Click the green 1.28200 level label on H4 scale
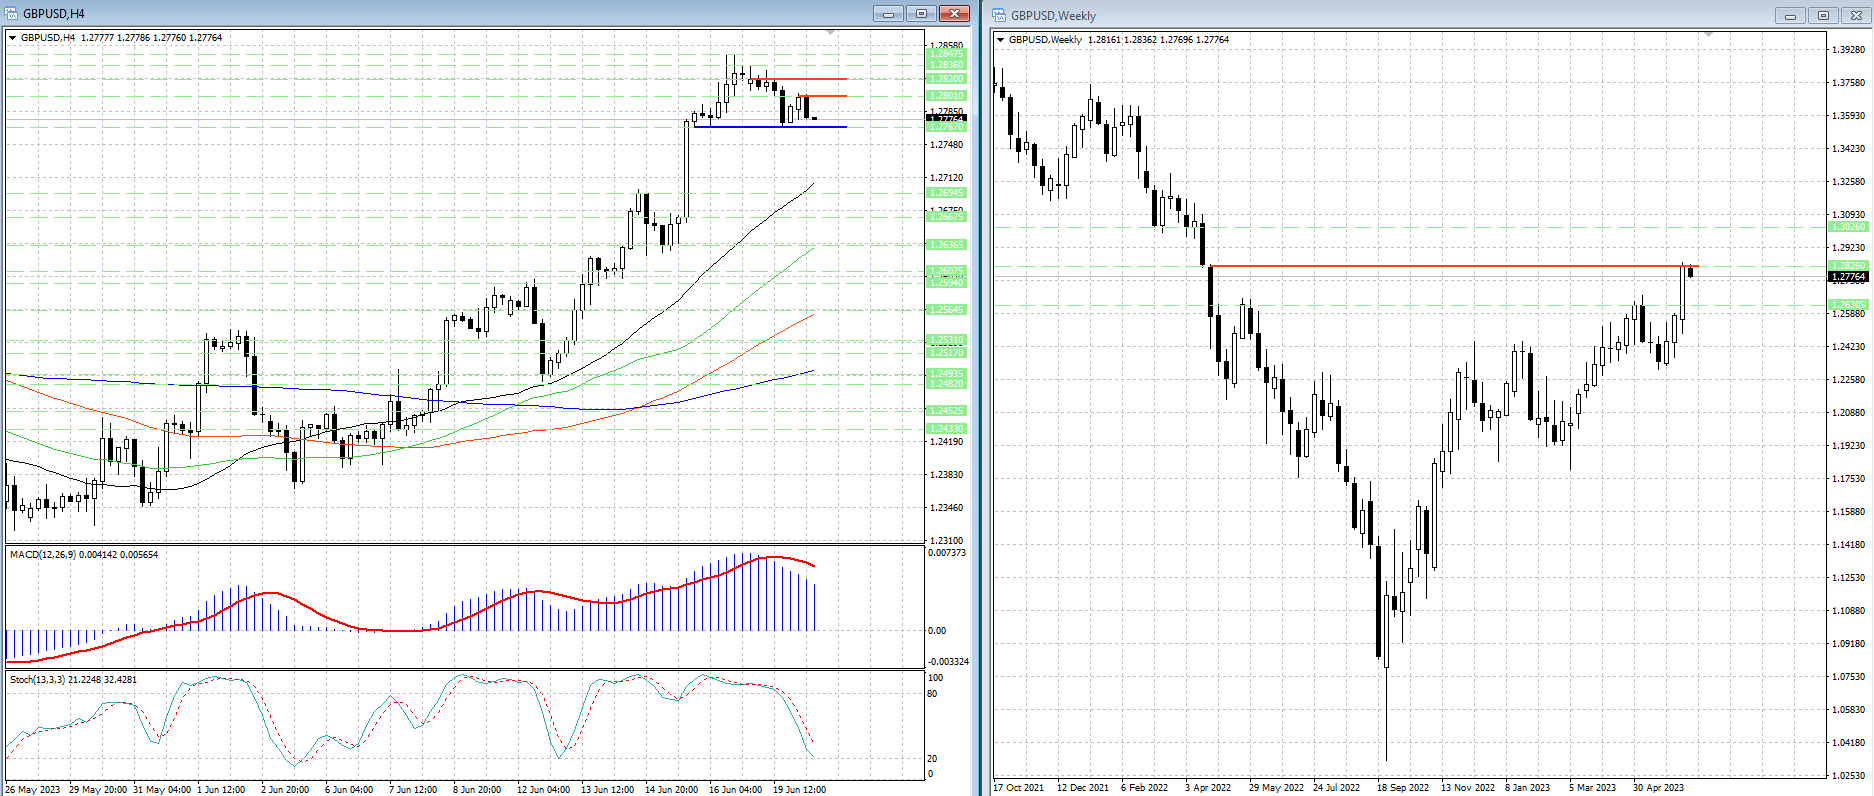 click(946, 78)
